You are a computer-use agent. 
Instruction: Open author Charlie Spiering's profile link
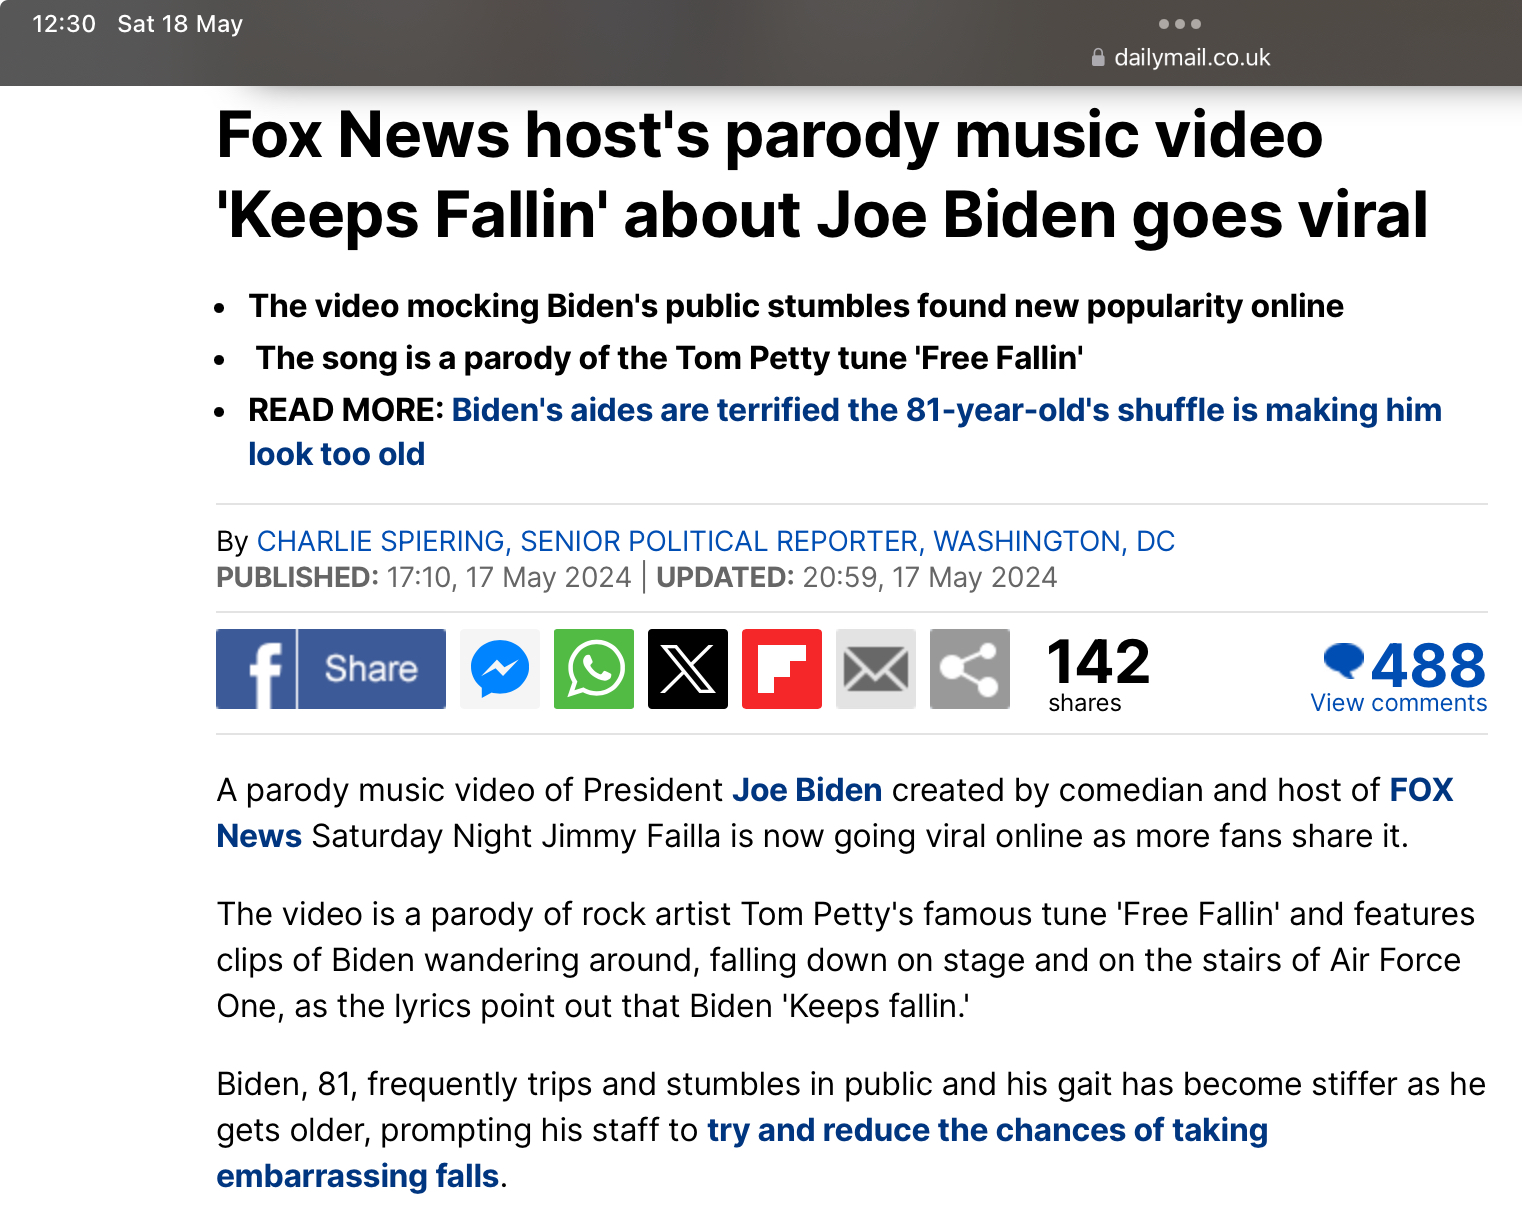[x=715, y=541]
